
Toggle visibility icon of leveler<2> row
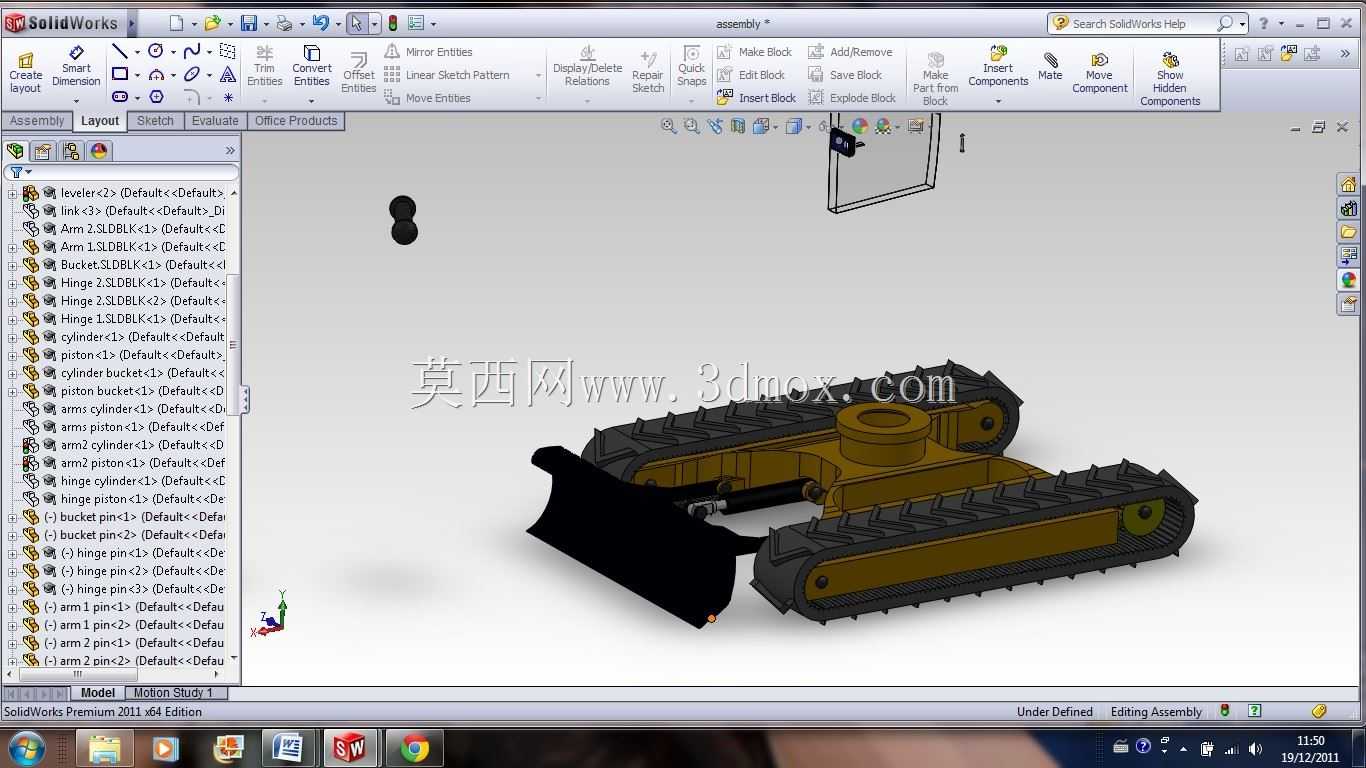tap(49, 193)
